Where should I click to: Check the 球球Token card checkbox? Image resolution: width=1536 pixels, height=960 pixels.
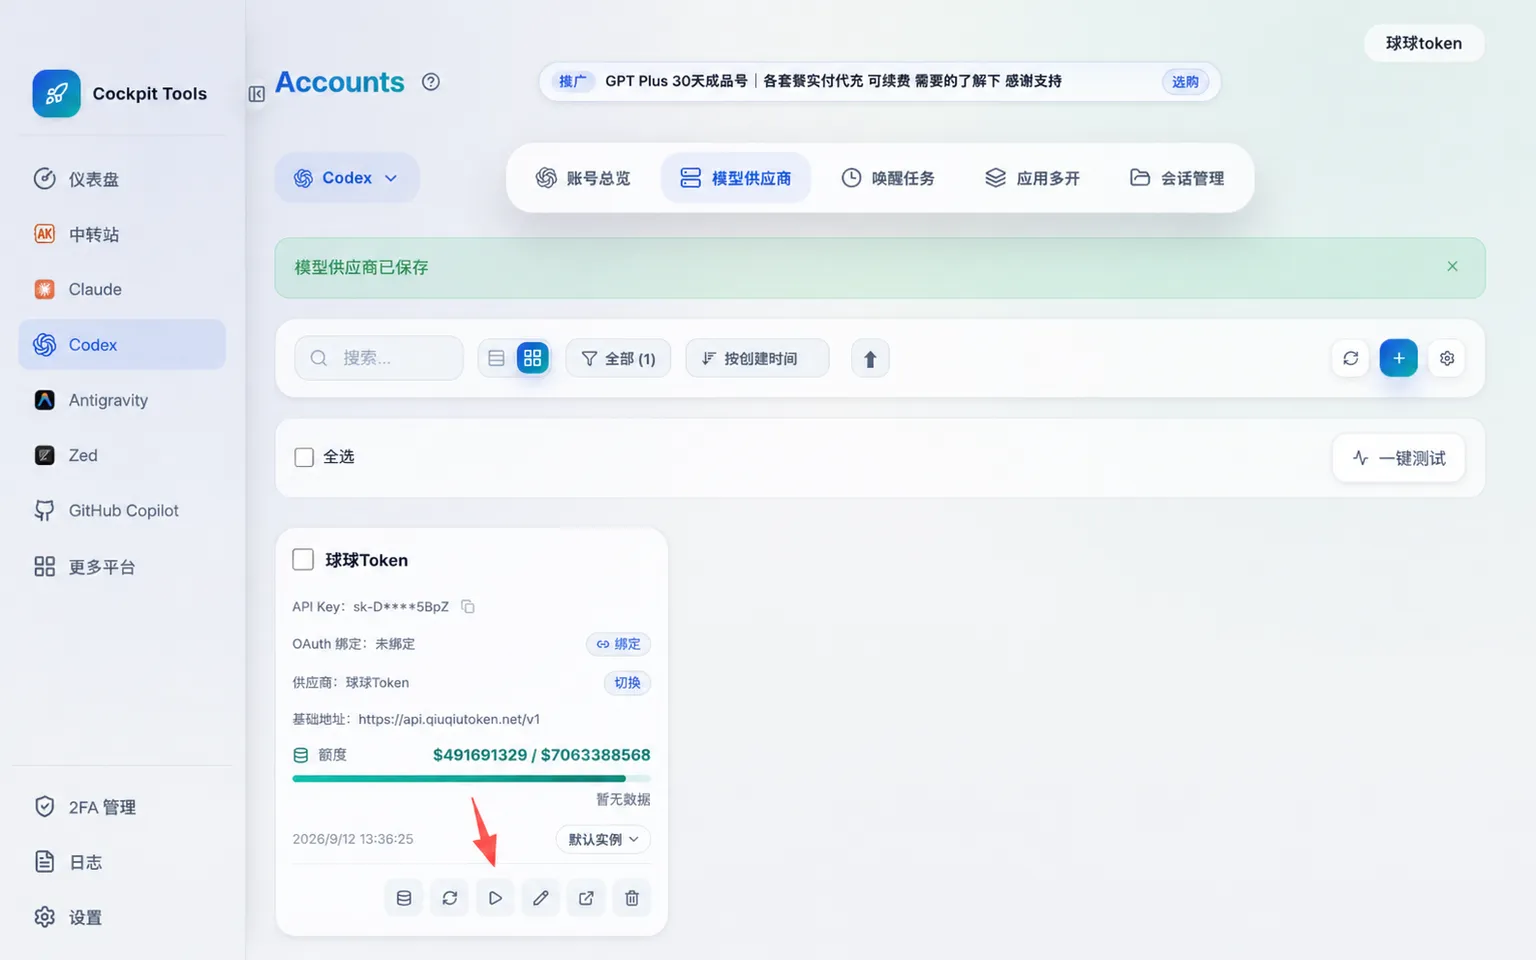(303, 559)
